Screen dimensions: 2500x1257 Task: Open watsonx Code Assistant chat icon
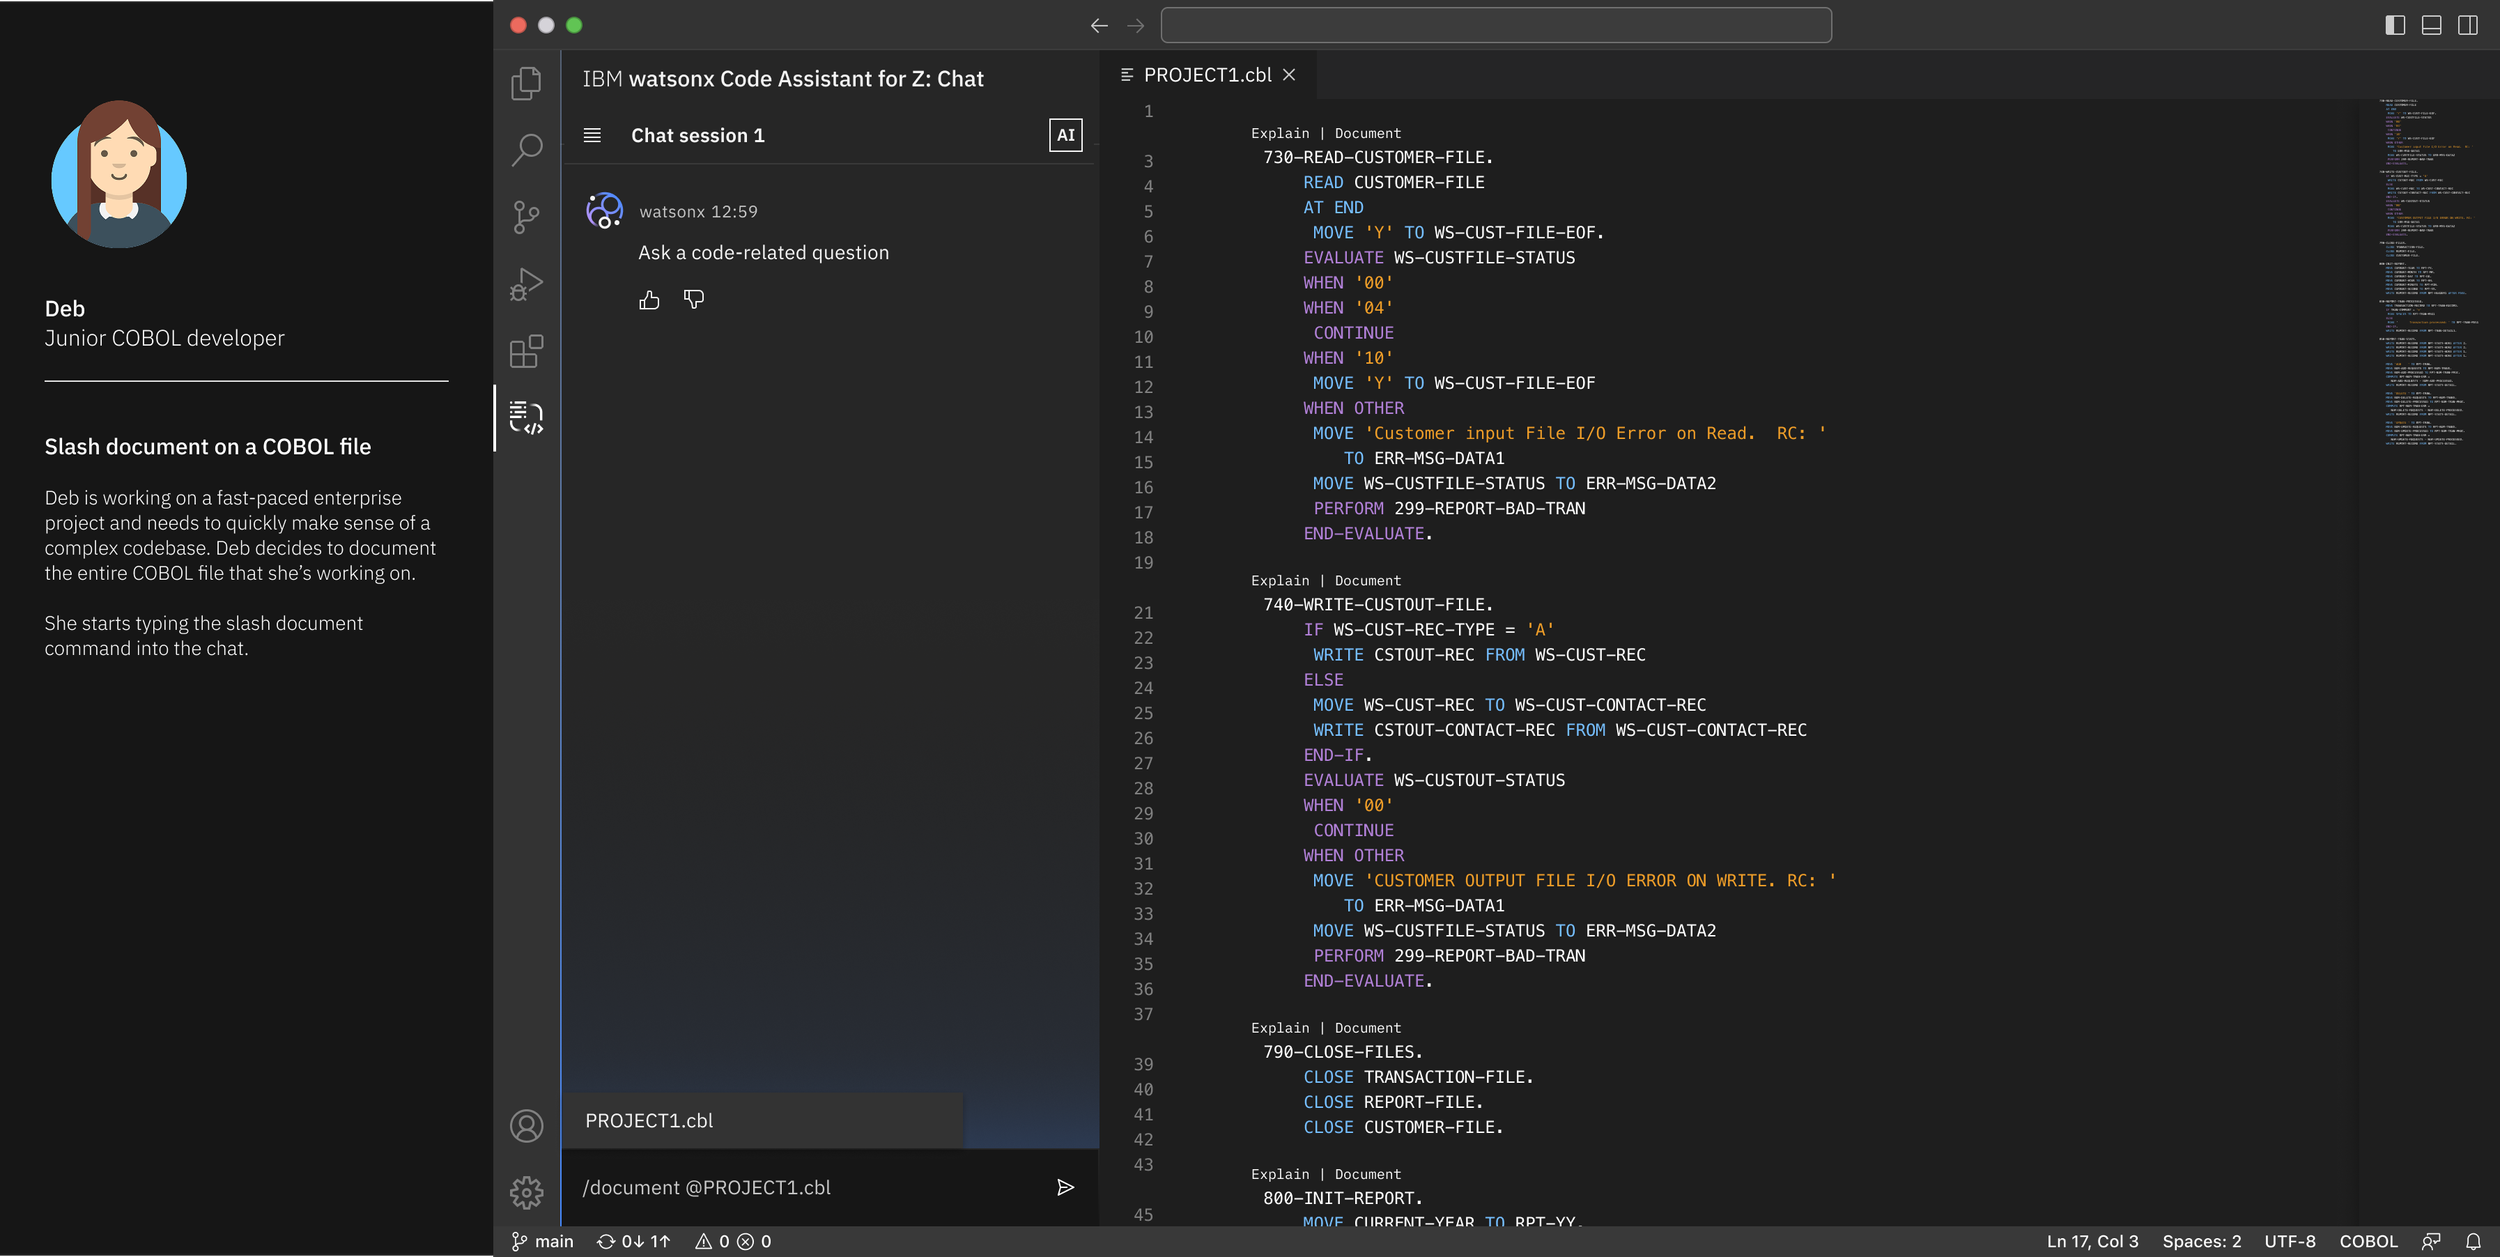pos(526,418)
